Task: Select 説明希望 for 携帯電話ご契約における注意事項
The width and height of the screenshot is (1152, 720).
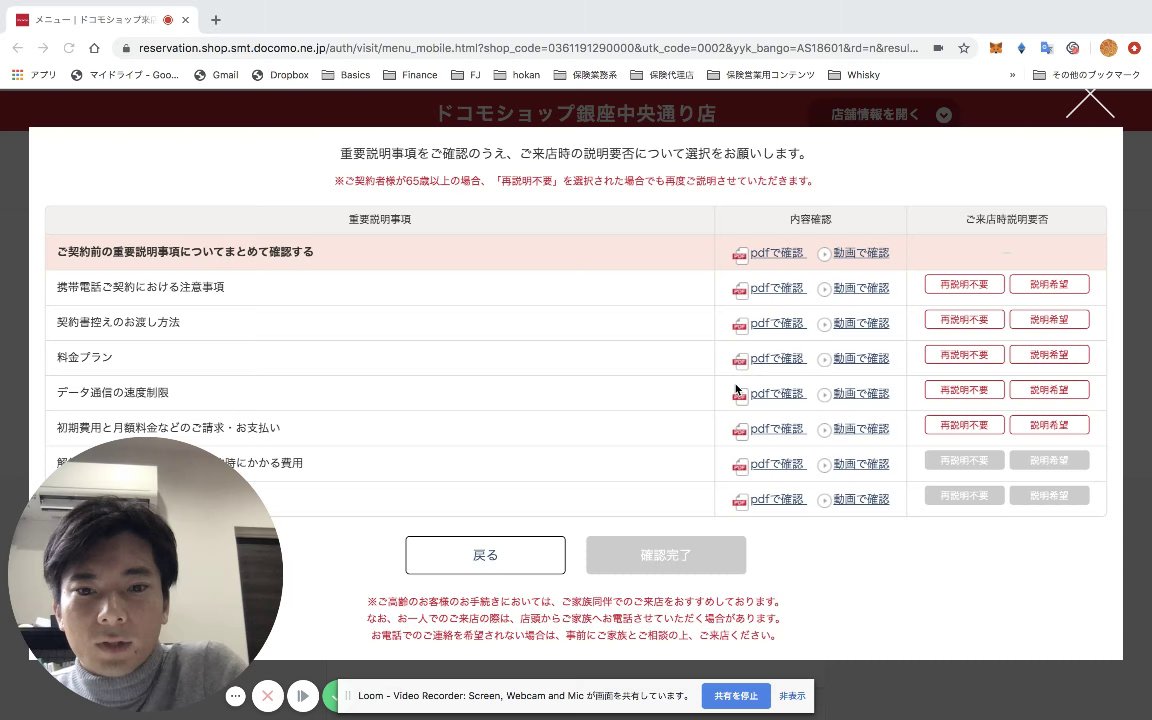Action: [1049, 284]
